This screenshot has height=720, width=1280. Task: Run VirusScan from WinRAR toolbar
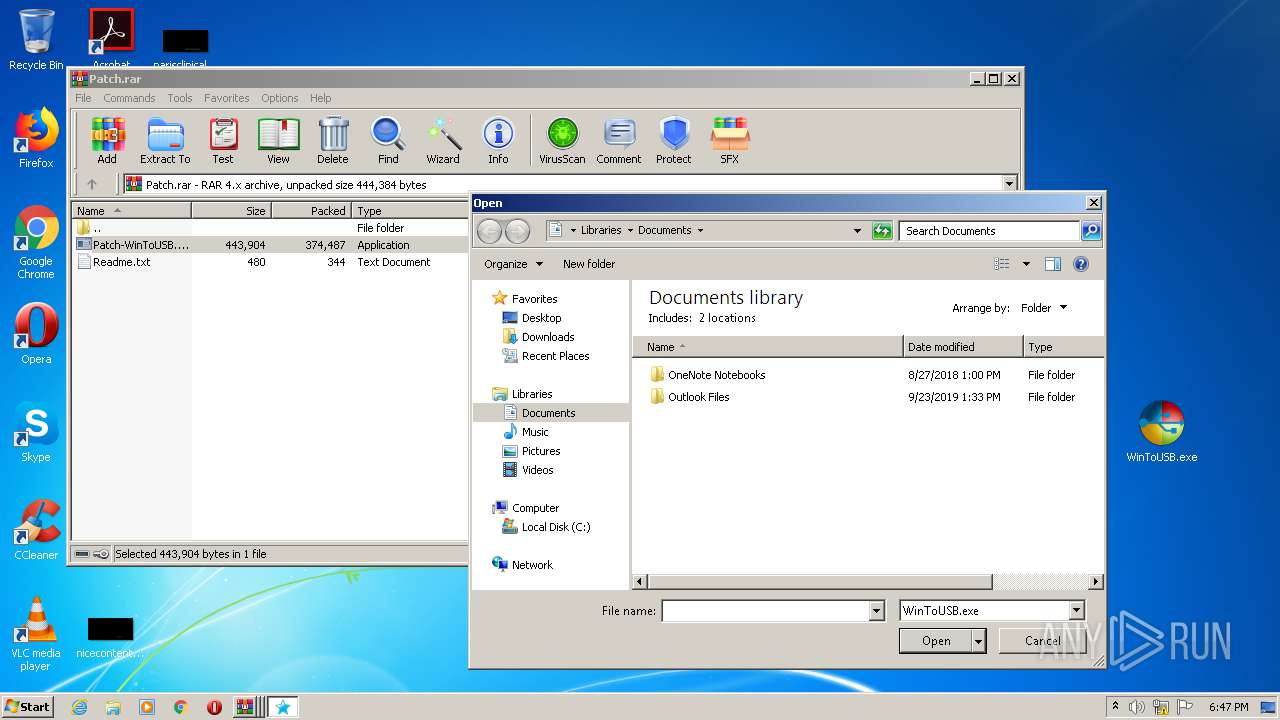(562, 141)
